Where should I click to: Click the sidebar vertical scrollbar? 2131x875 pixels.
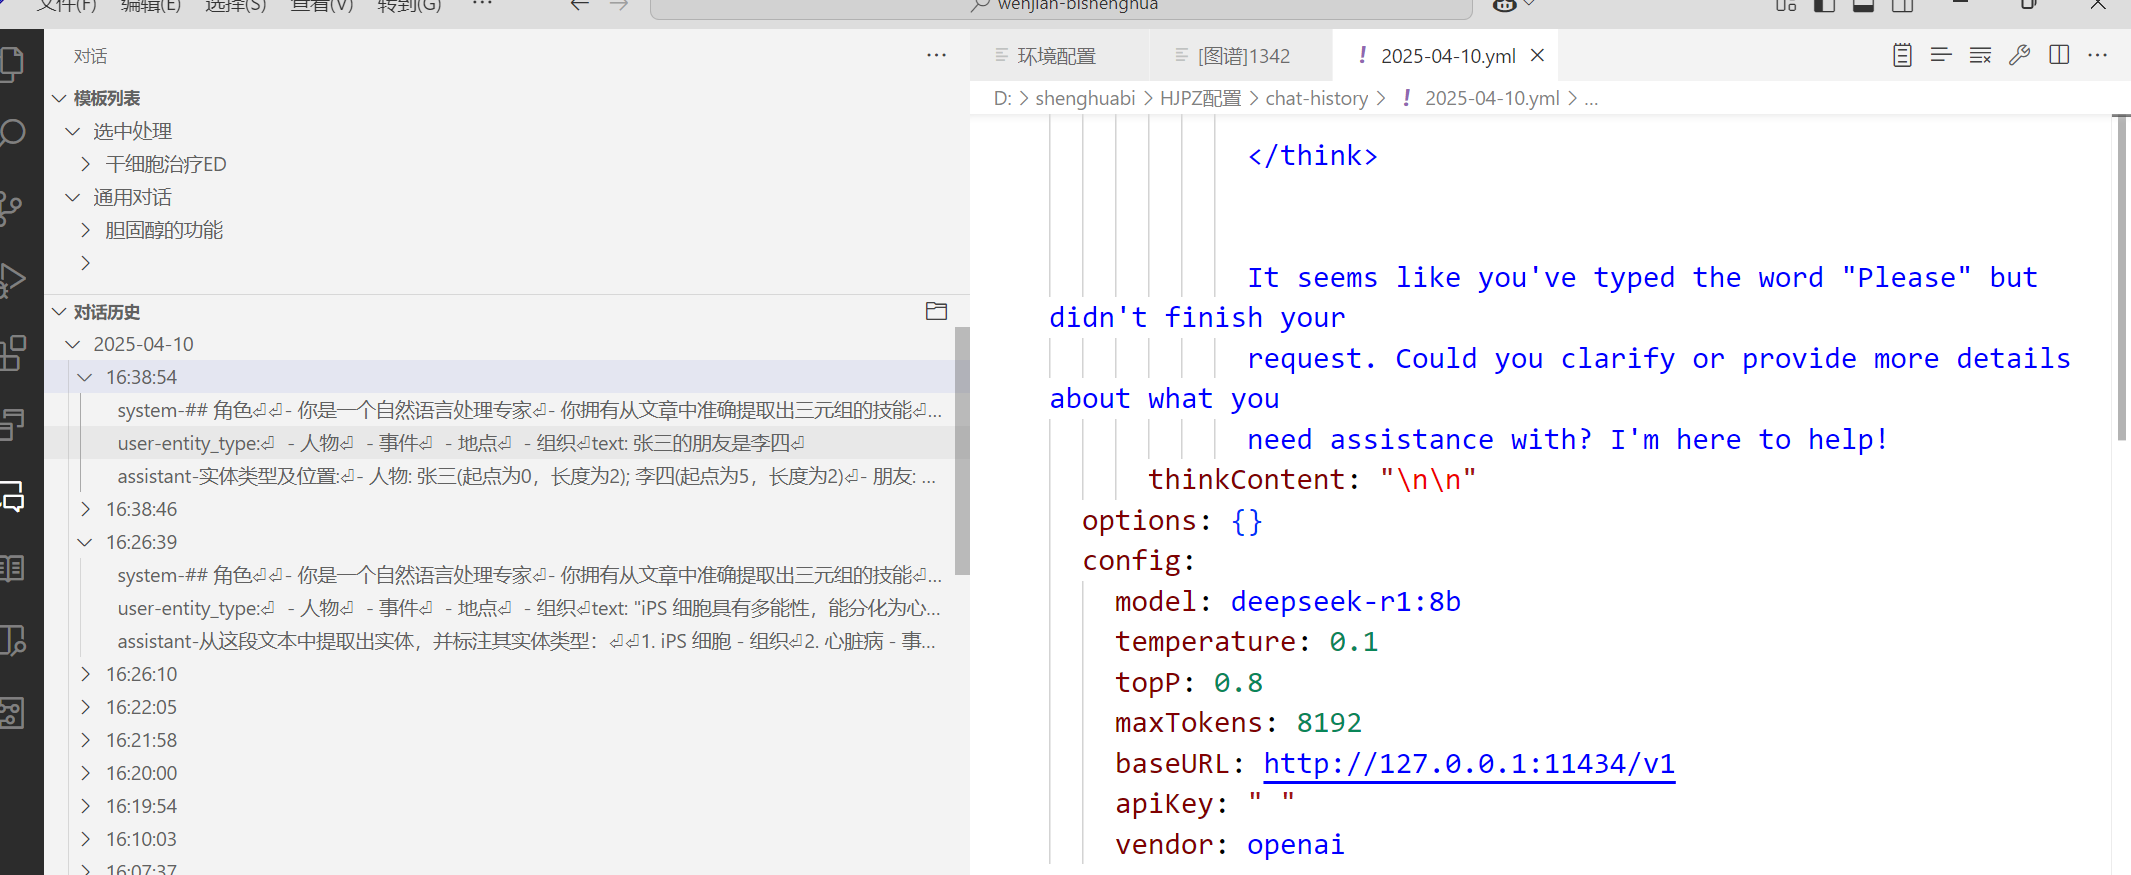click(x=962, y=450)
